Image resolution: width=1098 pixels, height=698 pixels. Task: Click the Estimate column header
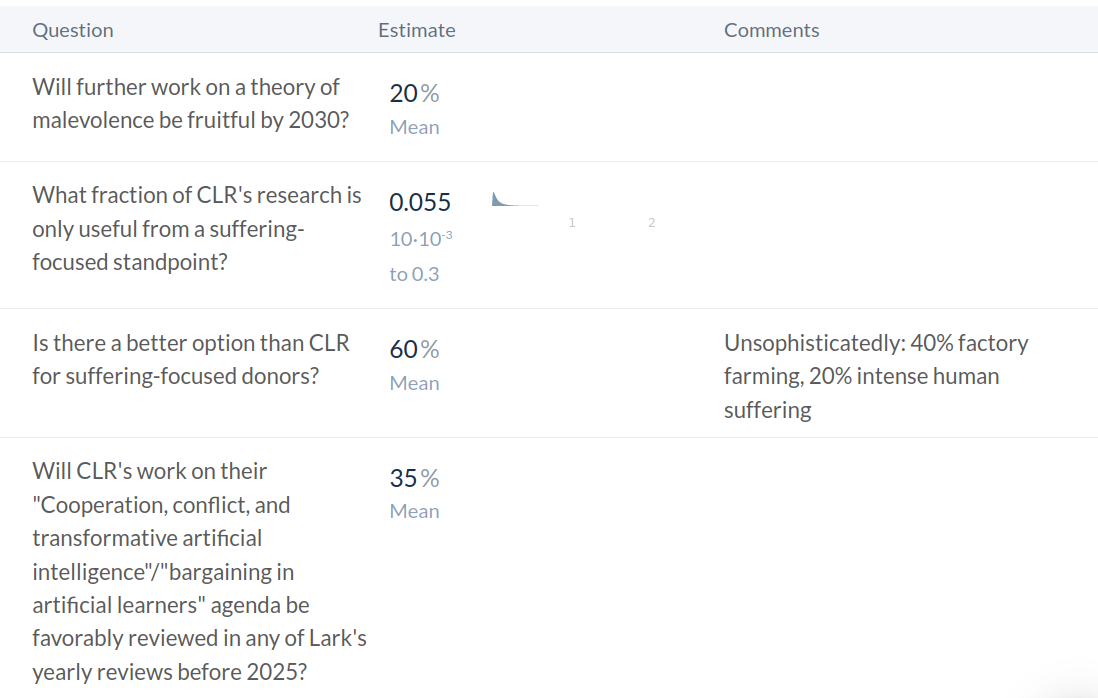tap(417, 30)
